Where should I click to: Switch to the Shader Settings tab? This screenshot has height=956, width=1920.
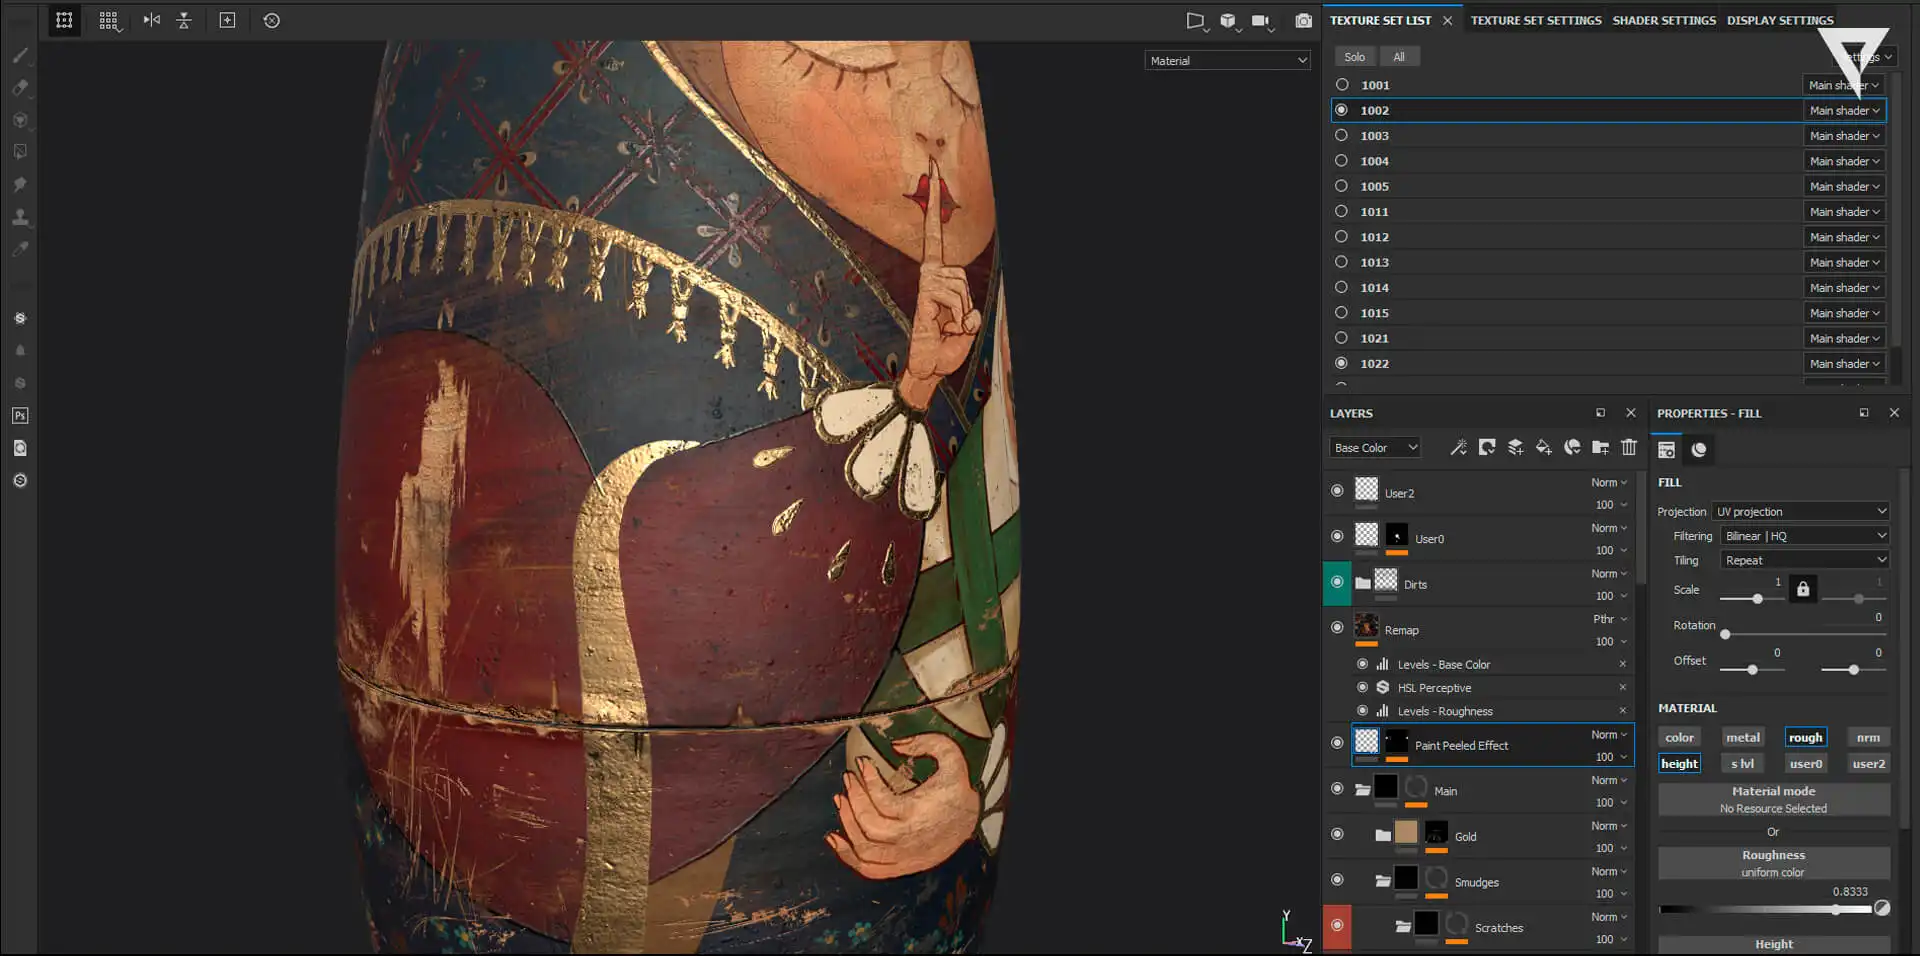coord(1663,20)
